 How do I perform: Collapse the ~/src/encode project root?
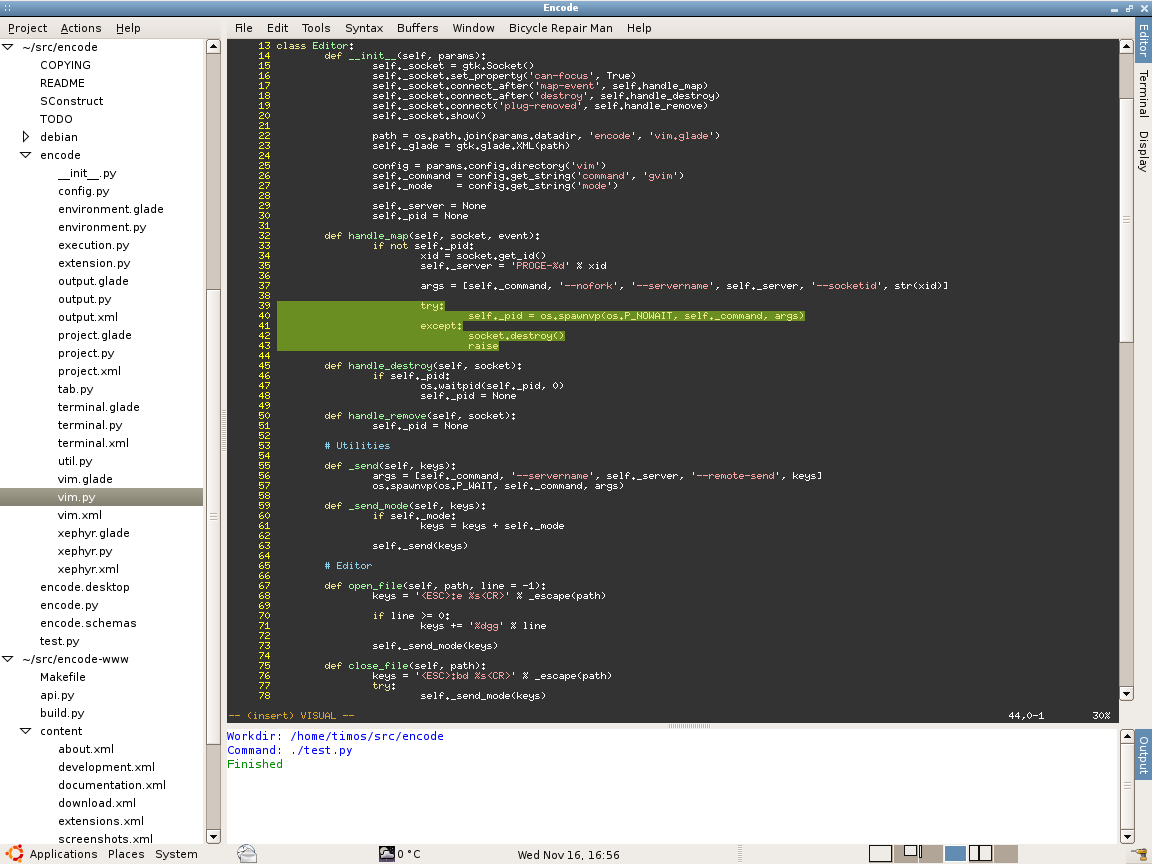click(x=8, y=47)
